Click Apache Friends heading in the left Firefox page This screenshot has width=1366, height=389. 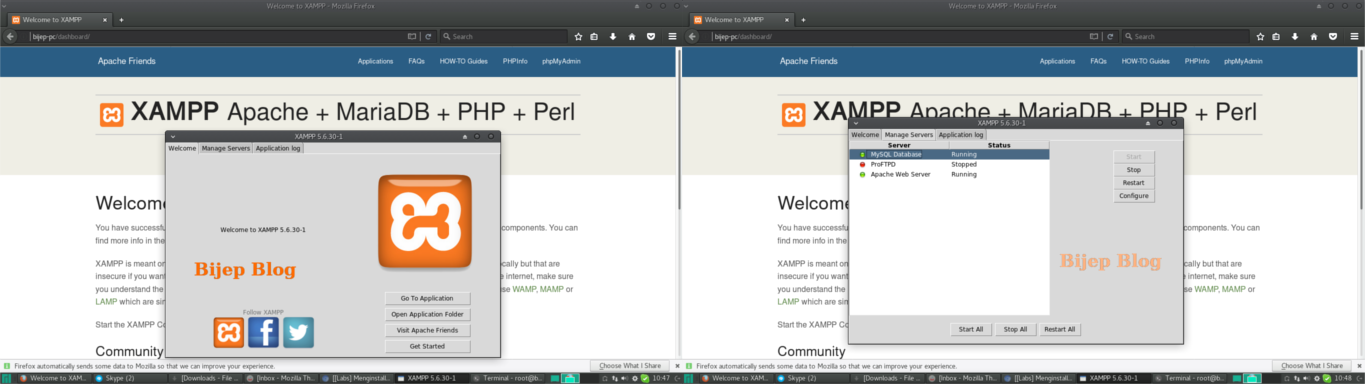[126, 61]
